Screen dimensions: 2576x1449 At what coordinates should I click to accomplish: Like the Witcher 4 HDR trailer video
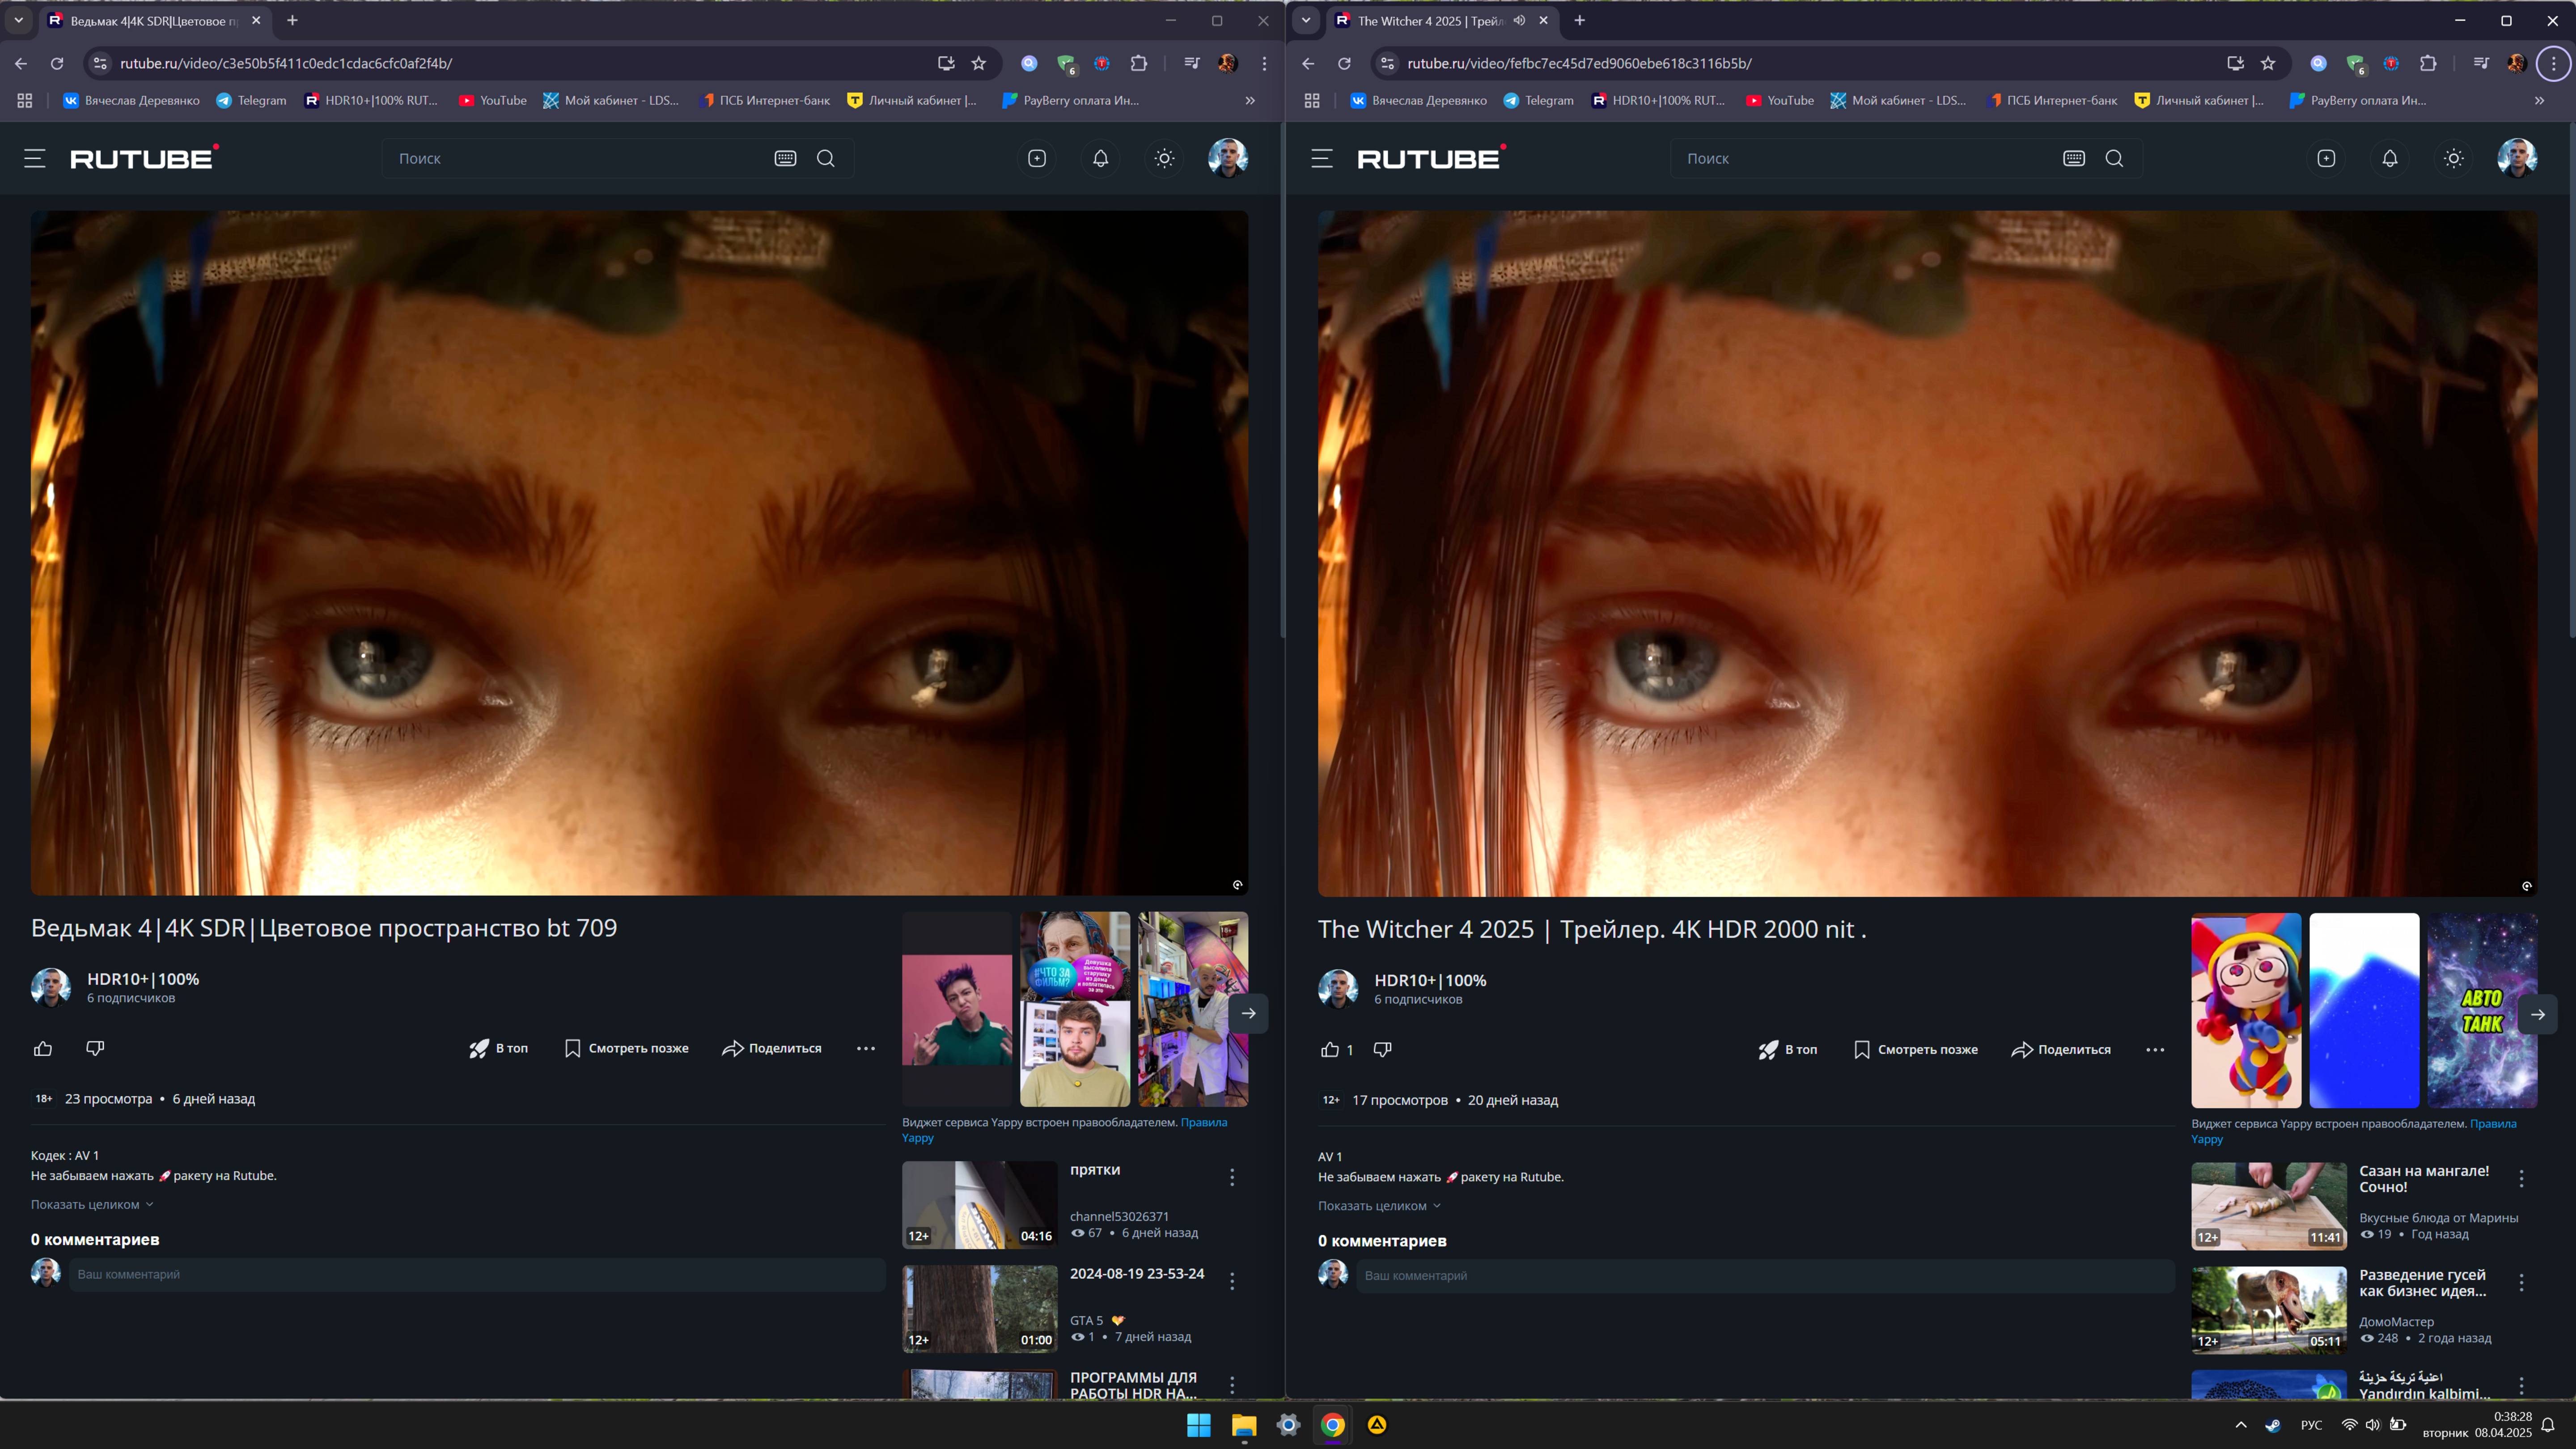click(1329, 1049)
